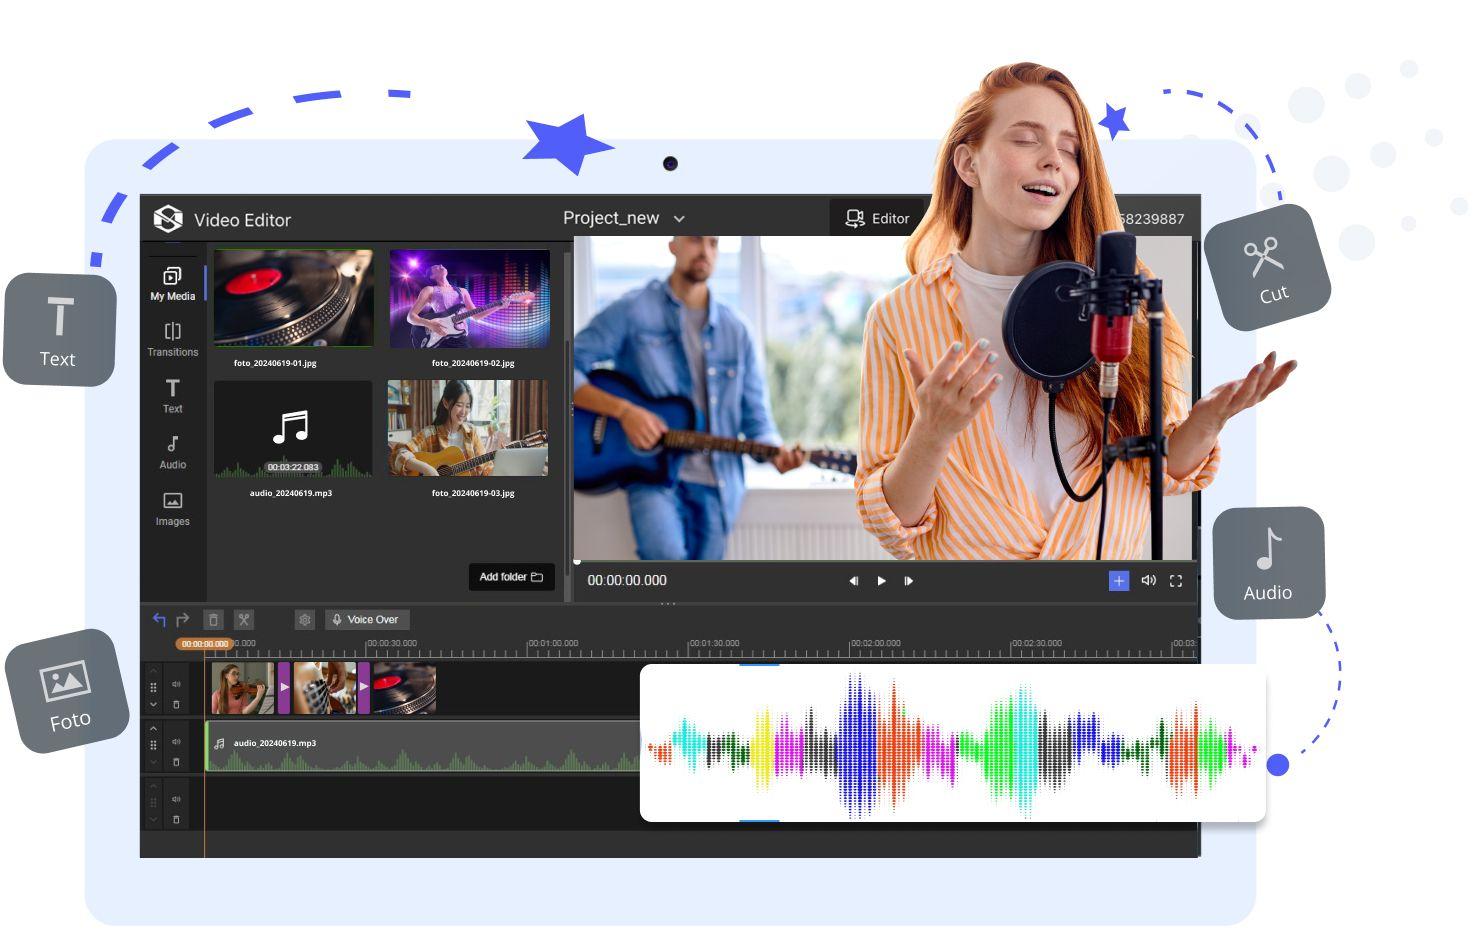Click the scissors cut tool in timeline toolbar
This screenshot has height=930, width=1474.
tap(244, 620)
